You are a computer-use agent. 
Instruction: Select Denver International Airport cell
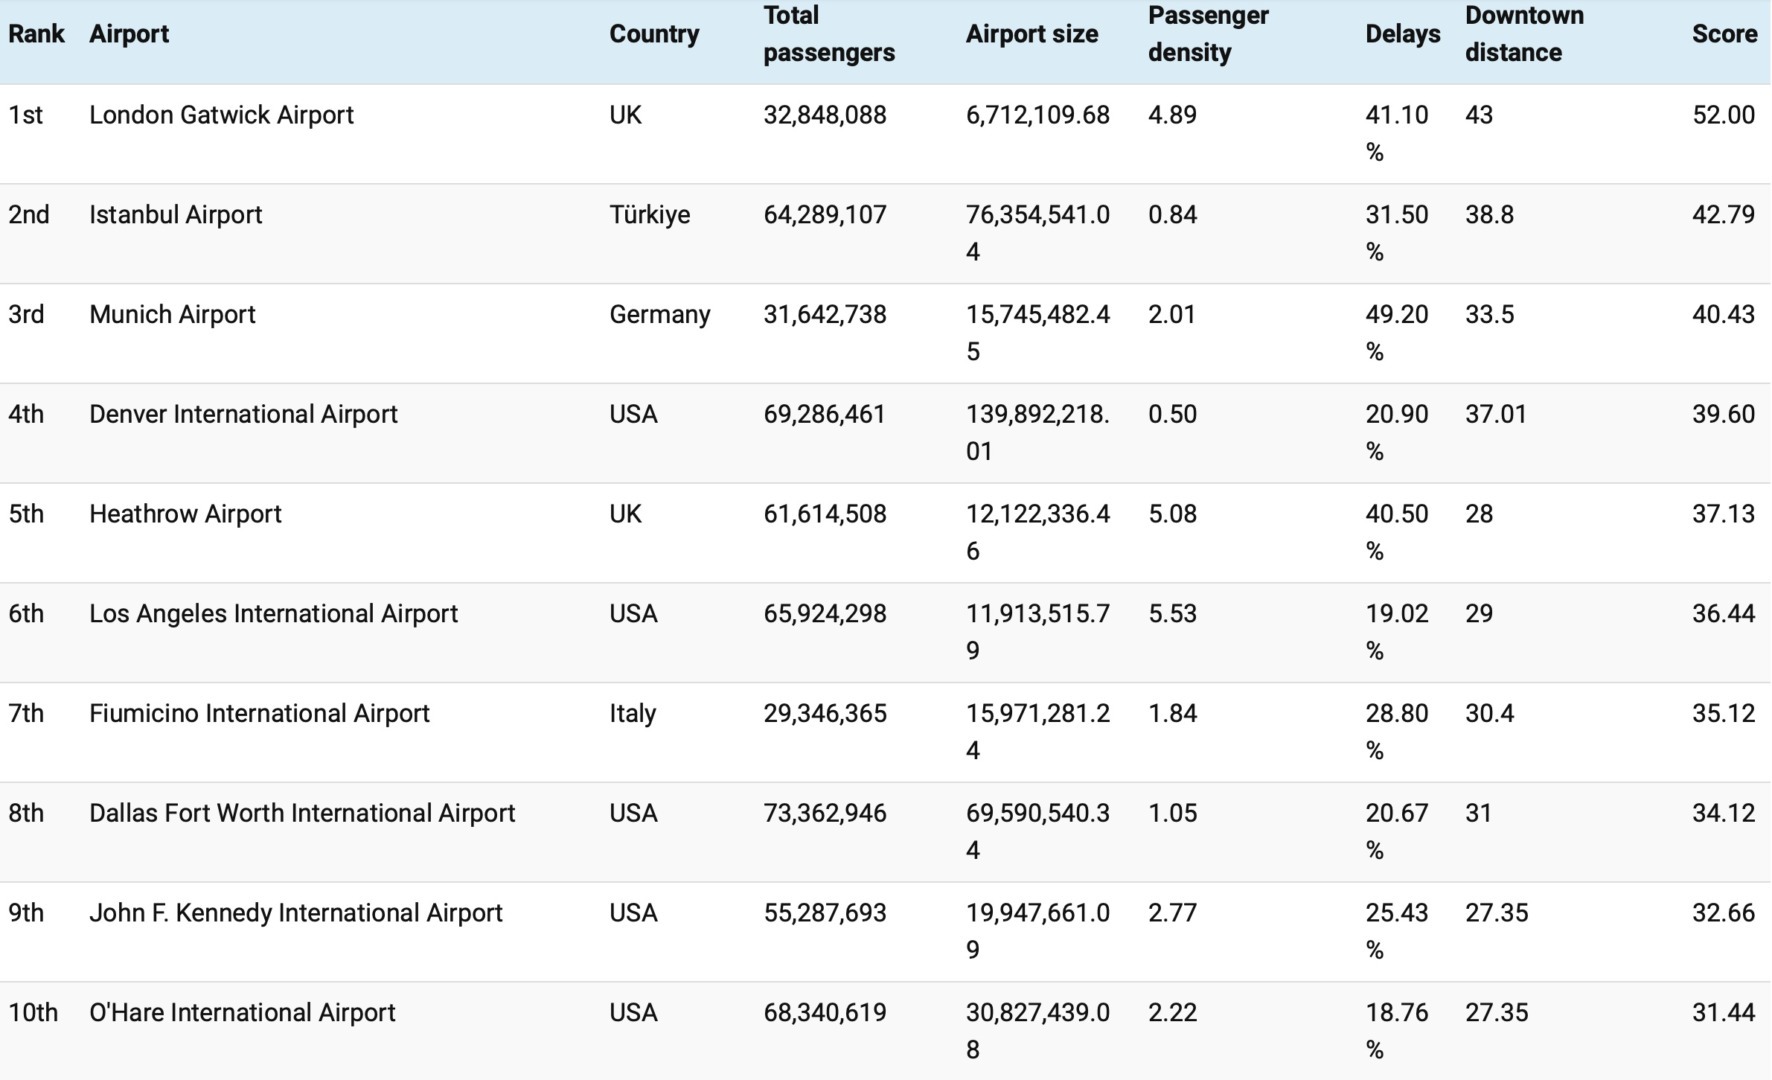coord(243,414)
